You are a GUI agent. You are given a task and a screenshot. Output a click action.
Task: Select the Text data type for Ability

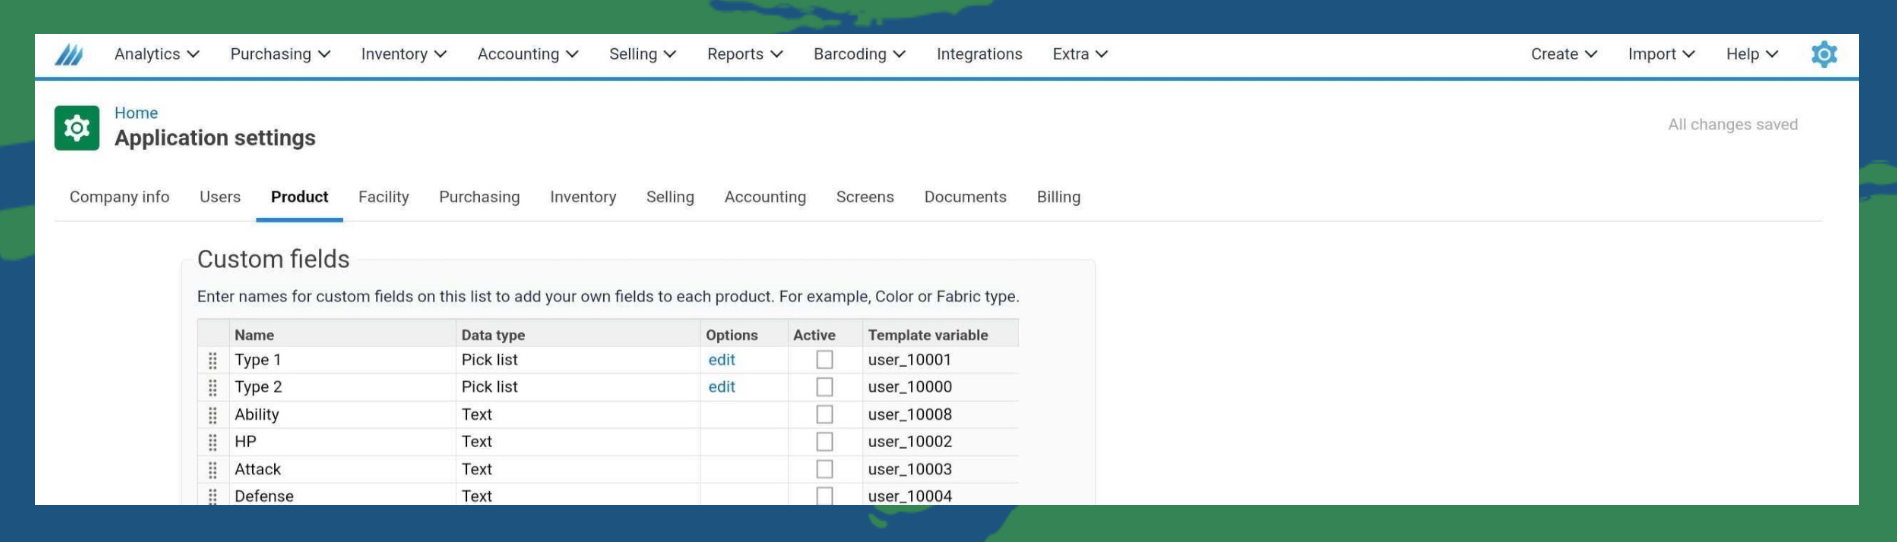point(578,414)
